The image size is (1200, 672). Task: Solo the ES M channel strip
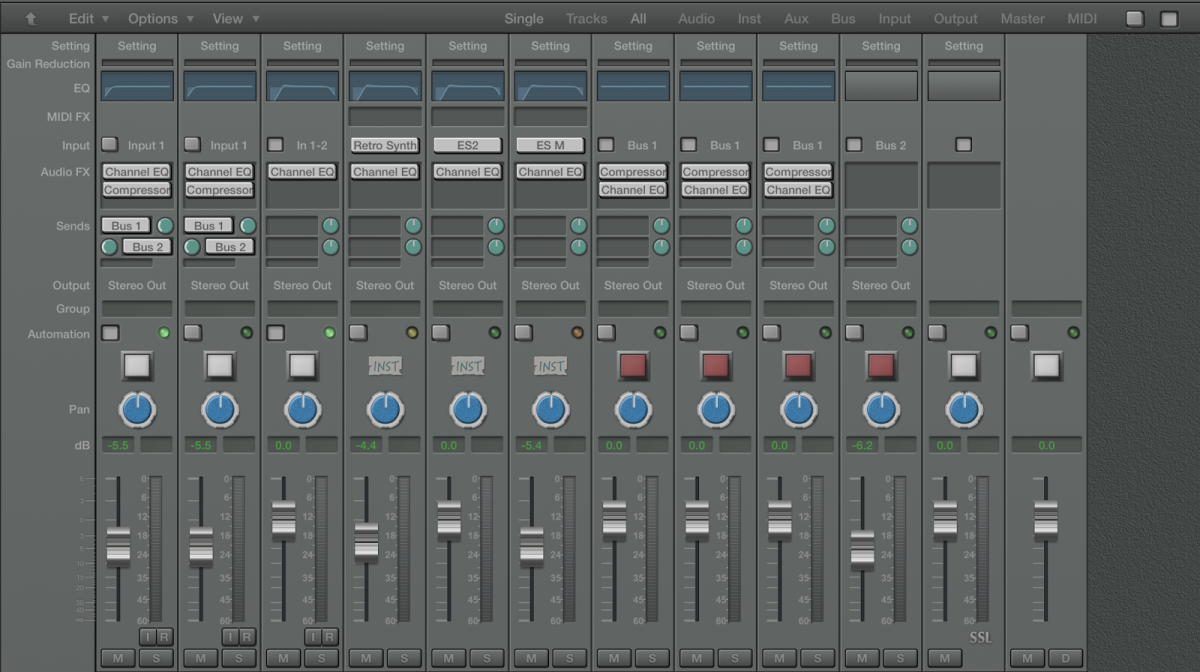click(569, 658)
